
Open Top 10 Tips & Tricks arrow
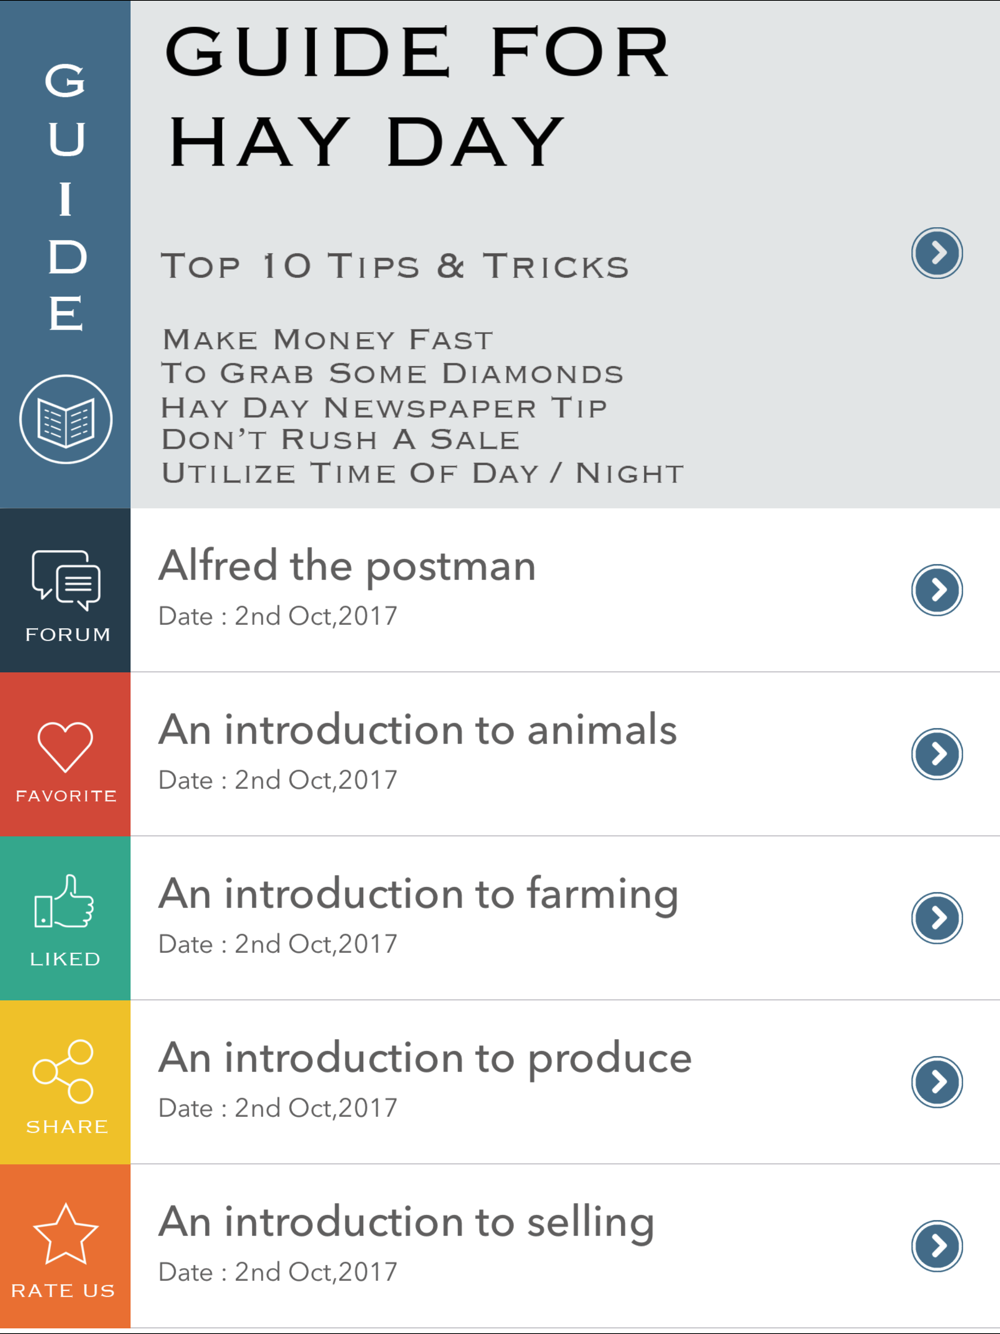click(937, 253)
